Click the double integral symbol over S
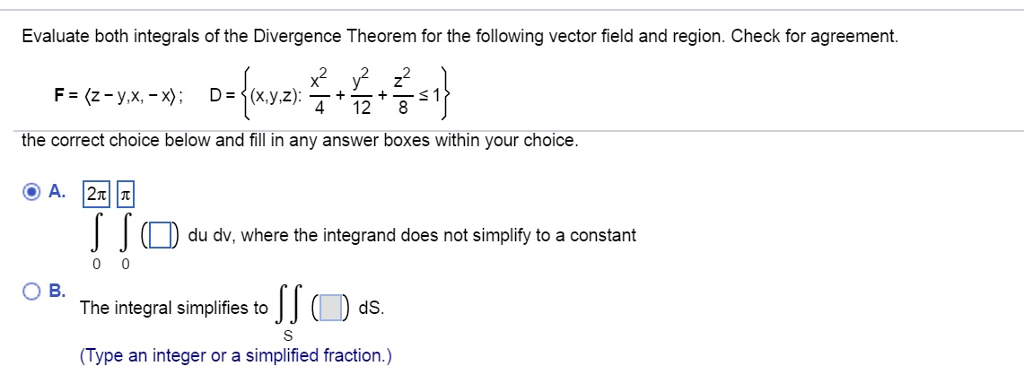The width and height of the screenshot is (1024, 375). point(290,308)
